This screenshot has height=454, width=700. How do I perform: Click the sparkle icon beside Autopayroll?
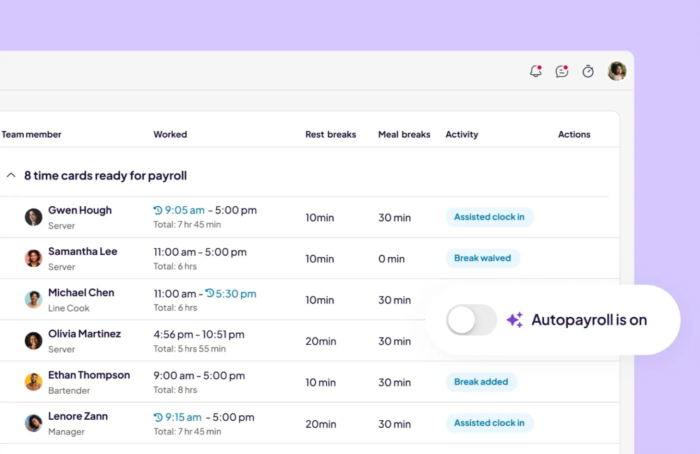[x=515, y=320]
